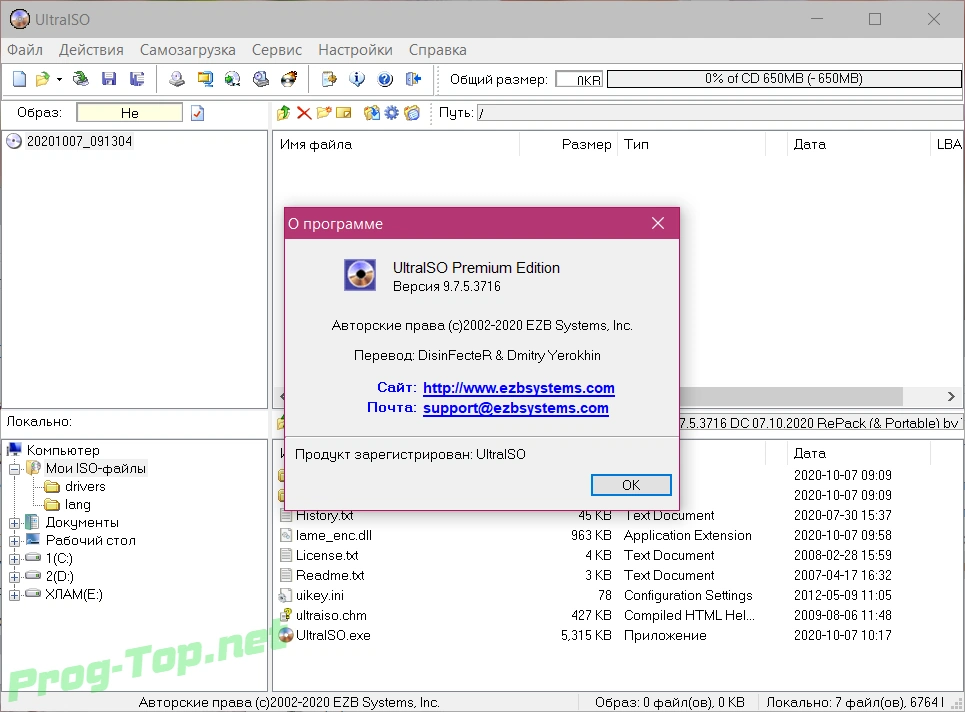Click the image properties checkmark icon
965x712 pixels.
tap(197, 113)
